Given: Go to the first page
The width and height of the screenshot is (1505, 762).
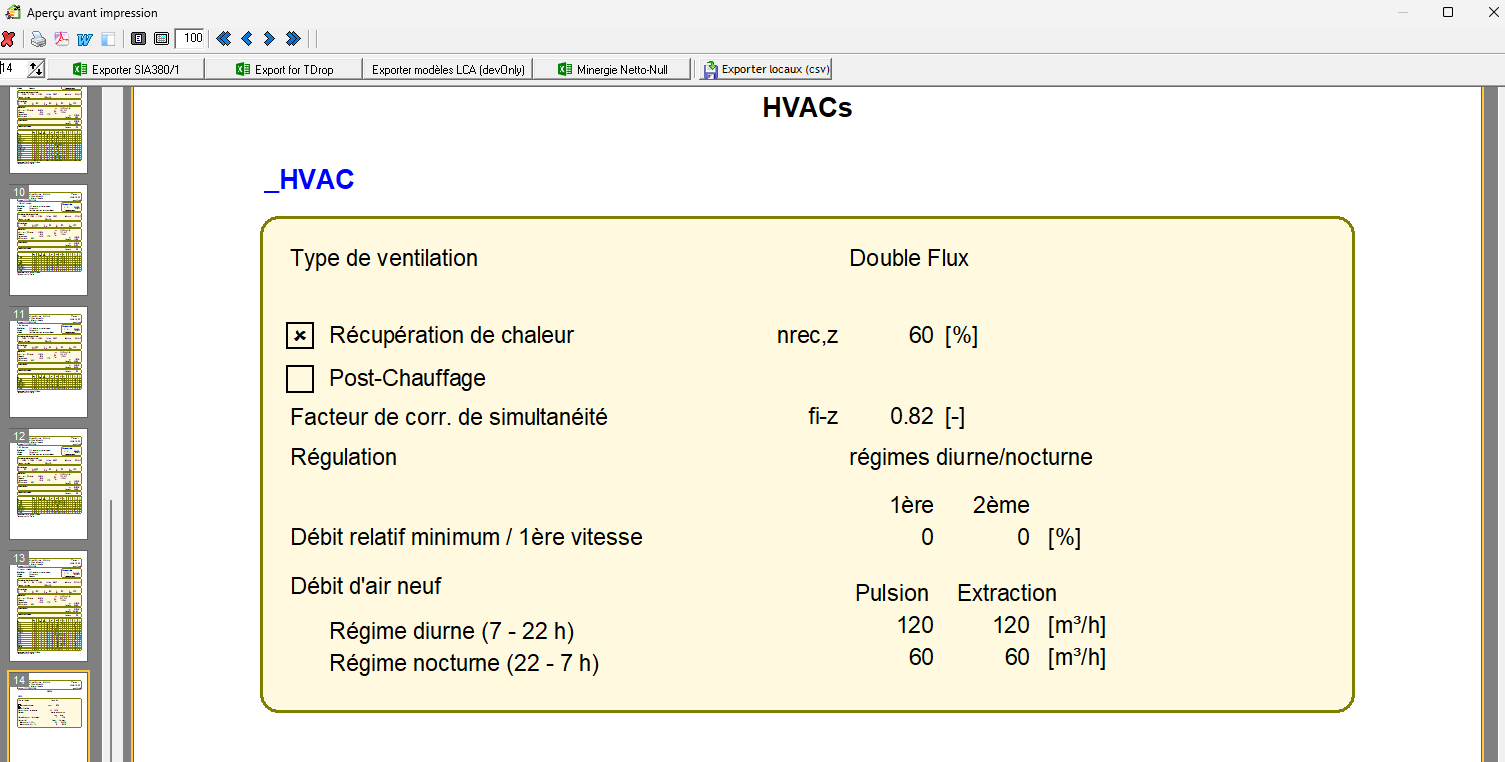Looking at the screenshot, I should [223, 39].
